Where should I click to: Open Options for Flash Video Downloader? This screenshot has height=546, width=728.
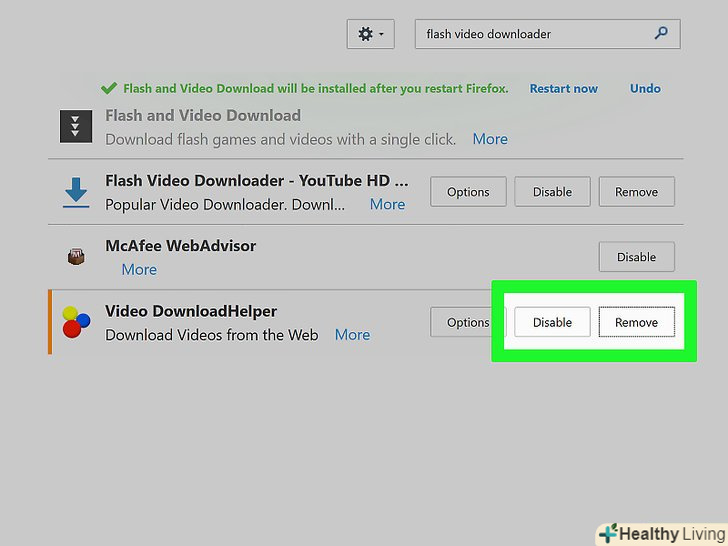pos(468,192)
